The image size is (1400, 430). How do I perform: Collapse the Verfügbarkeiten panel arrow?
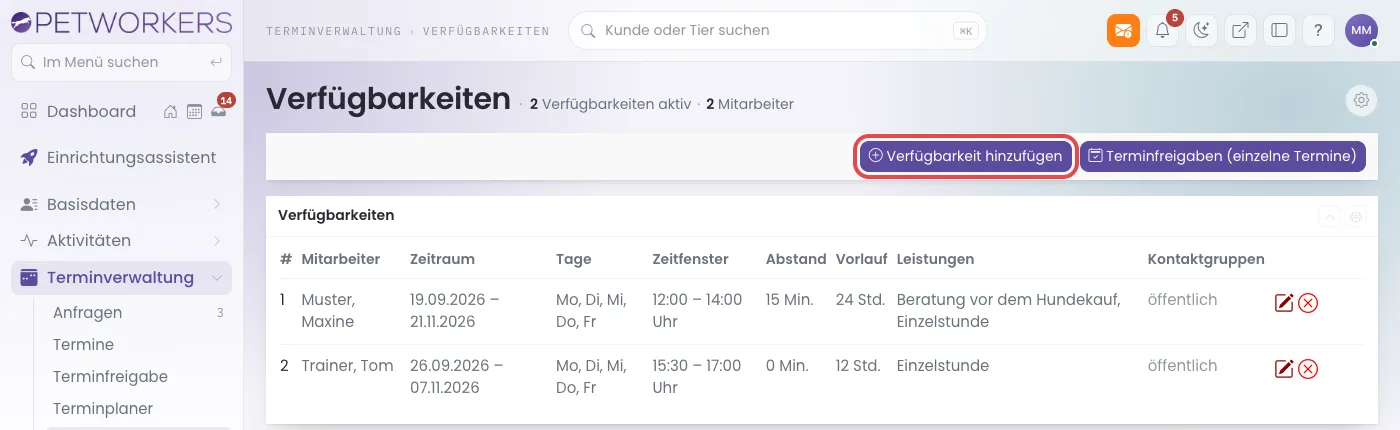[x=1330, y=216]
